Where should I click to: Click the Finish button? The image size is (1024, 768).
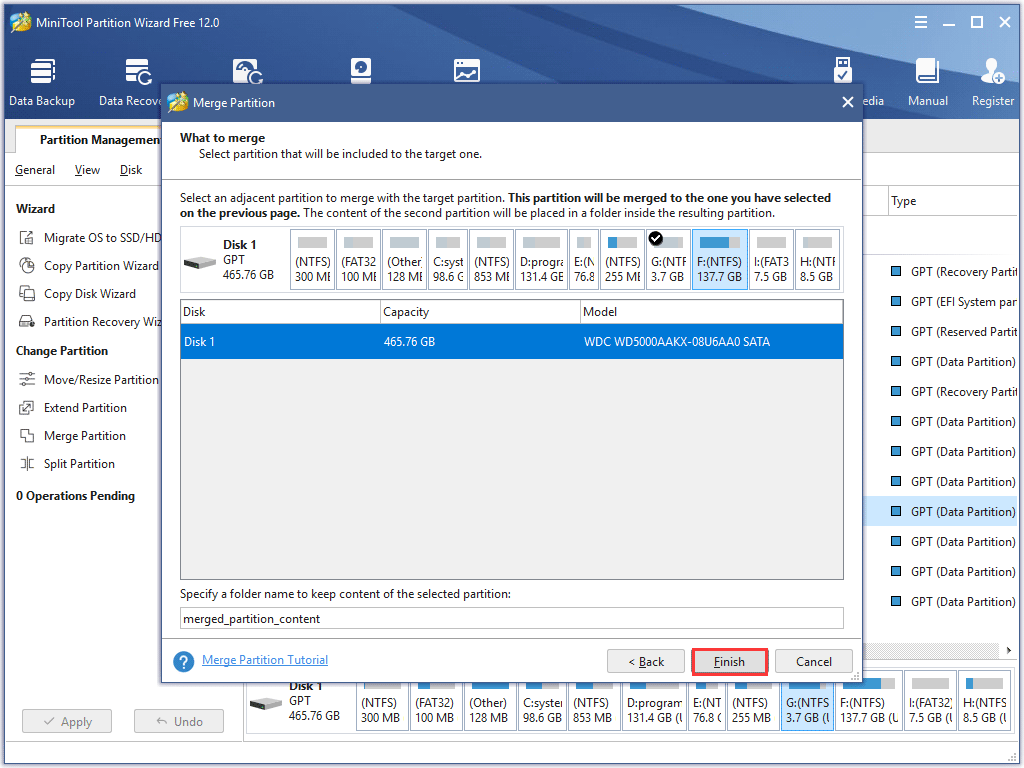729,662
